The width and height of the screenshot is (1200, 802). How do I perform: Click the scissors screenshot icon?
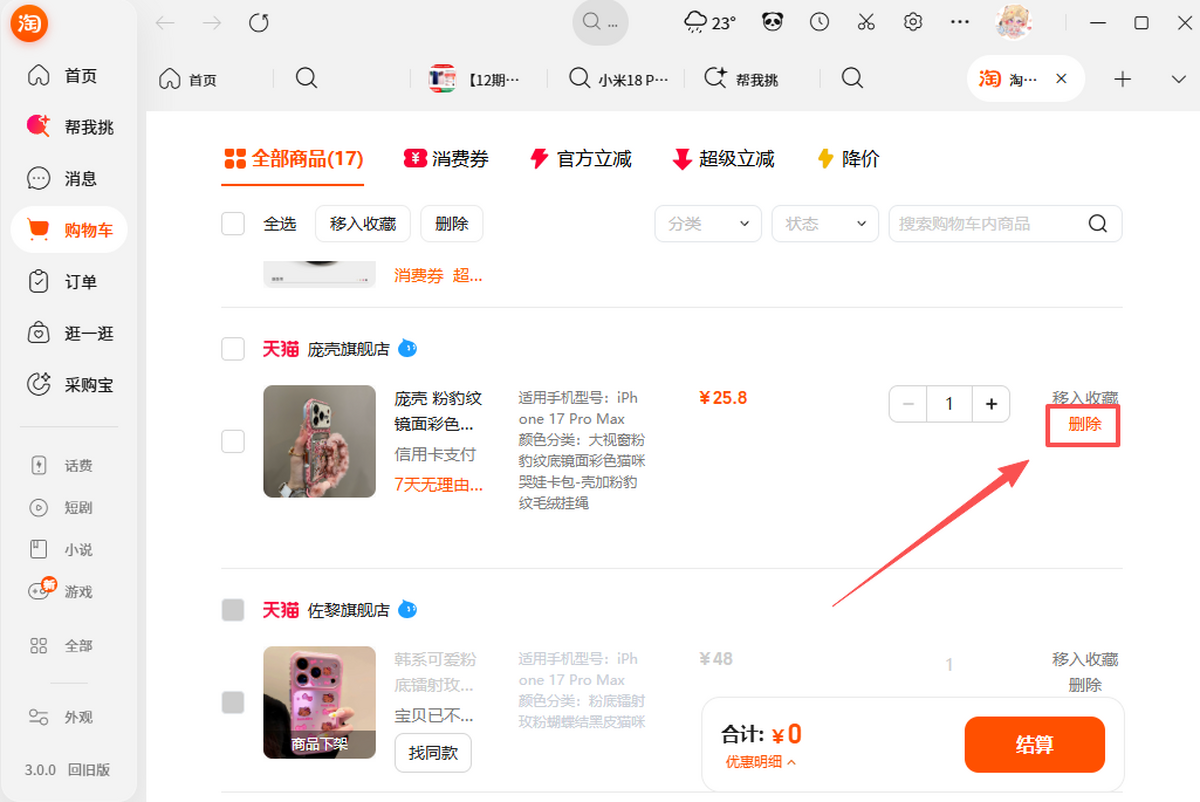point(866,22)
